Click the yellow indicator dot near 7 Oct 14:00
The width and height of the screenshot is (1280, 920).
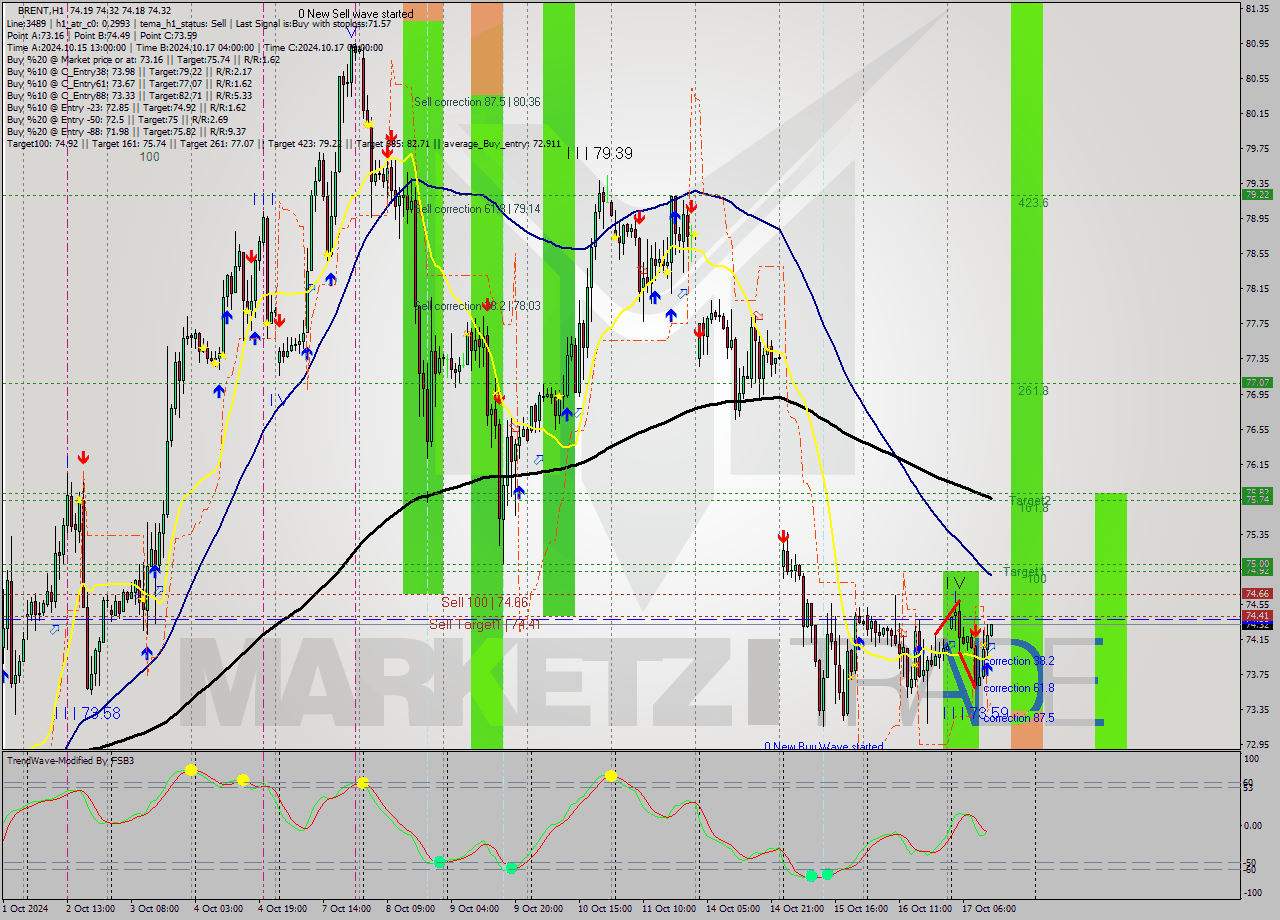(x=362, y=783)
